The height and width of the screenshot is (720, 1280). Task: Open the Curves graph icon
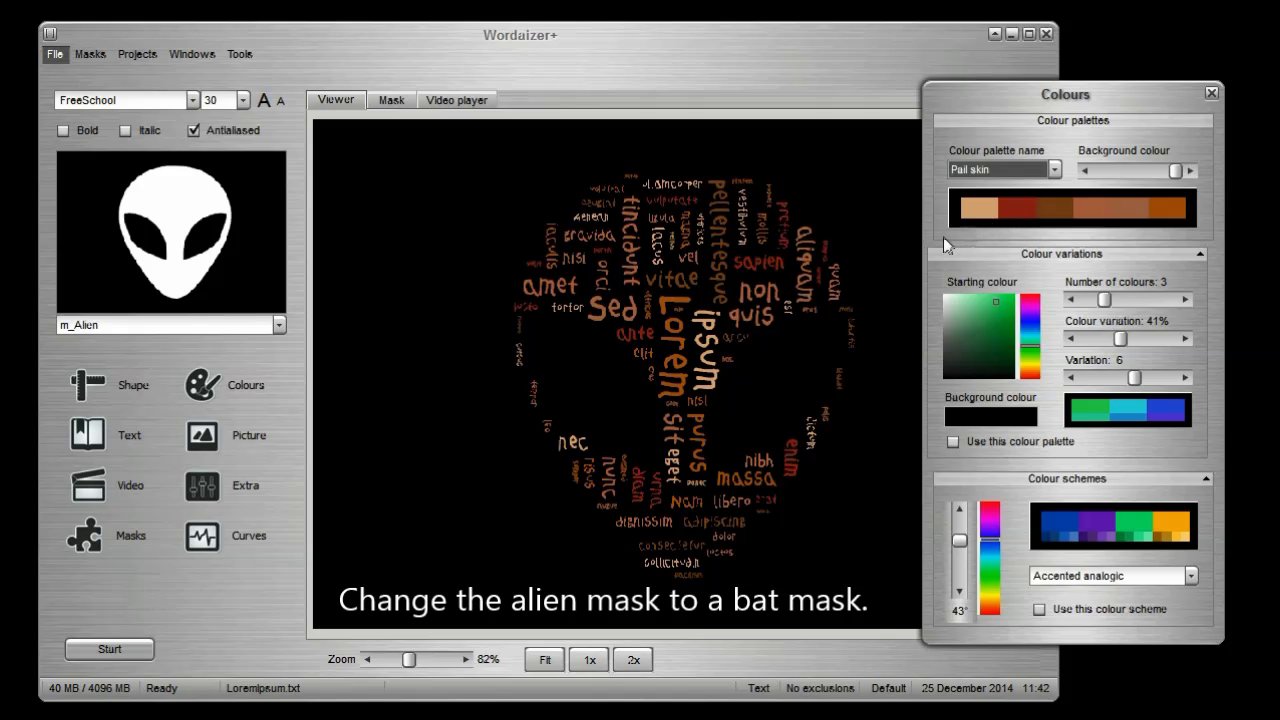click(203, 536)
